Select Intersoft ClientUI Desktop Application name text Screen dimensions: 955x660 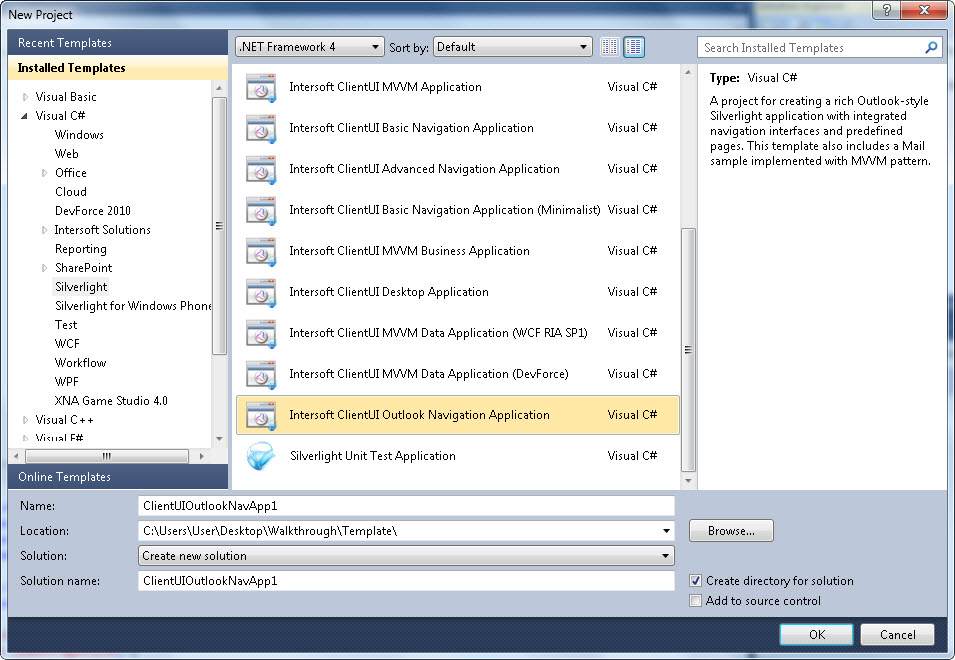coord(389,292)
